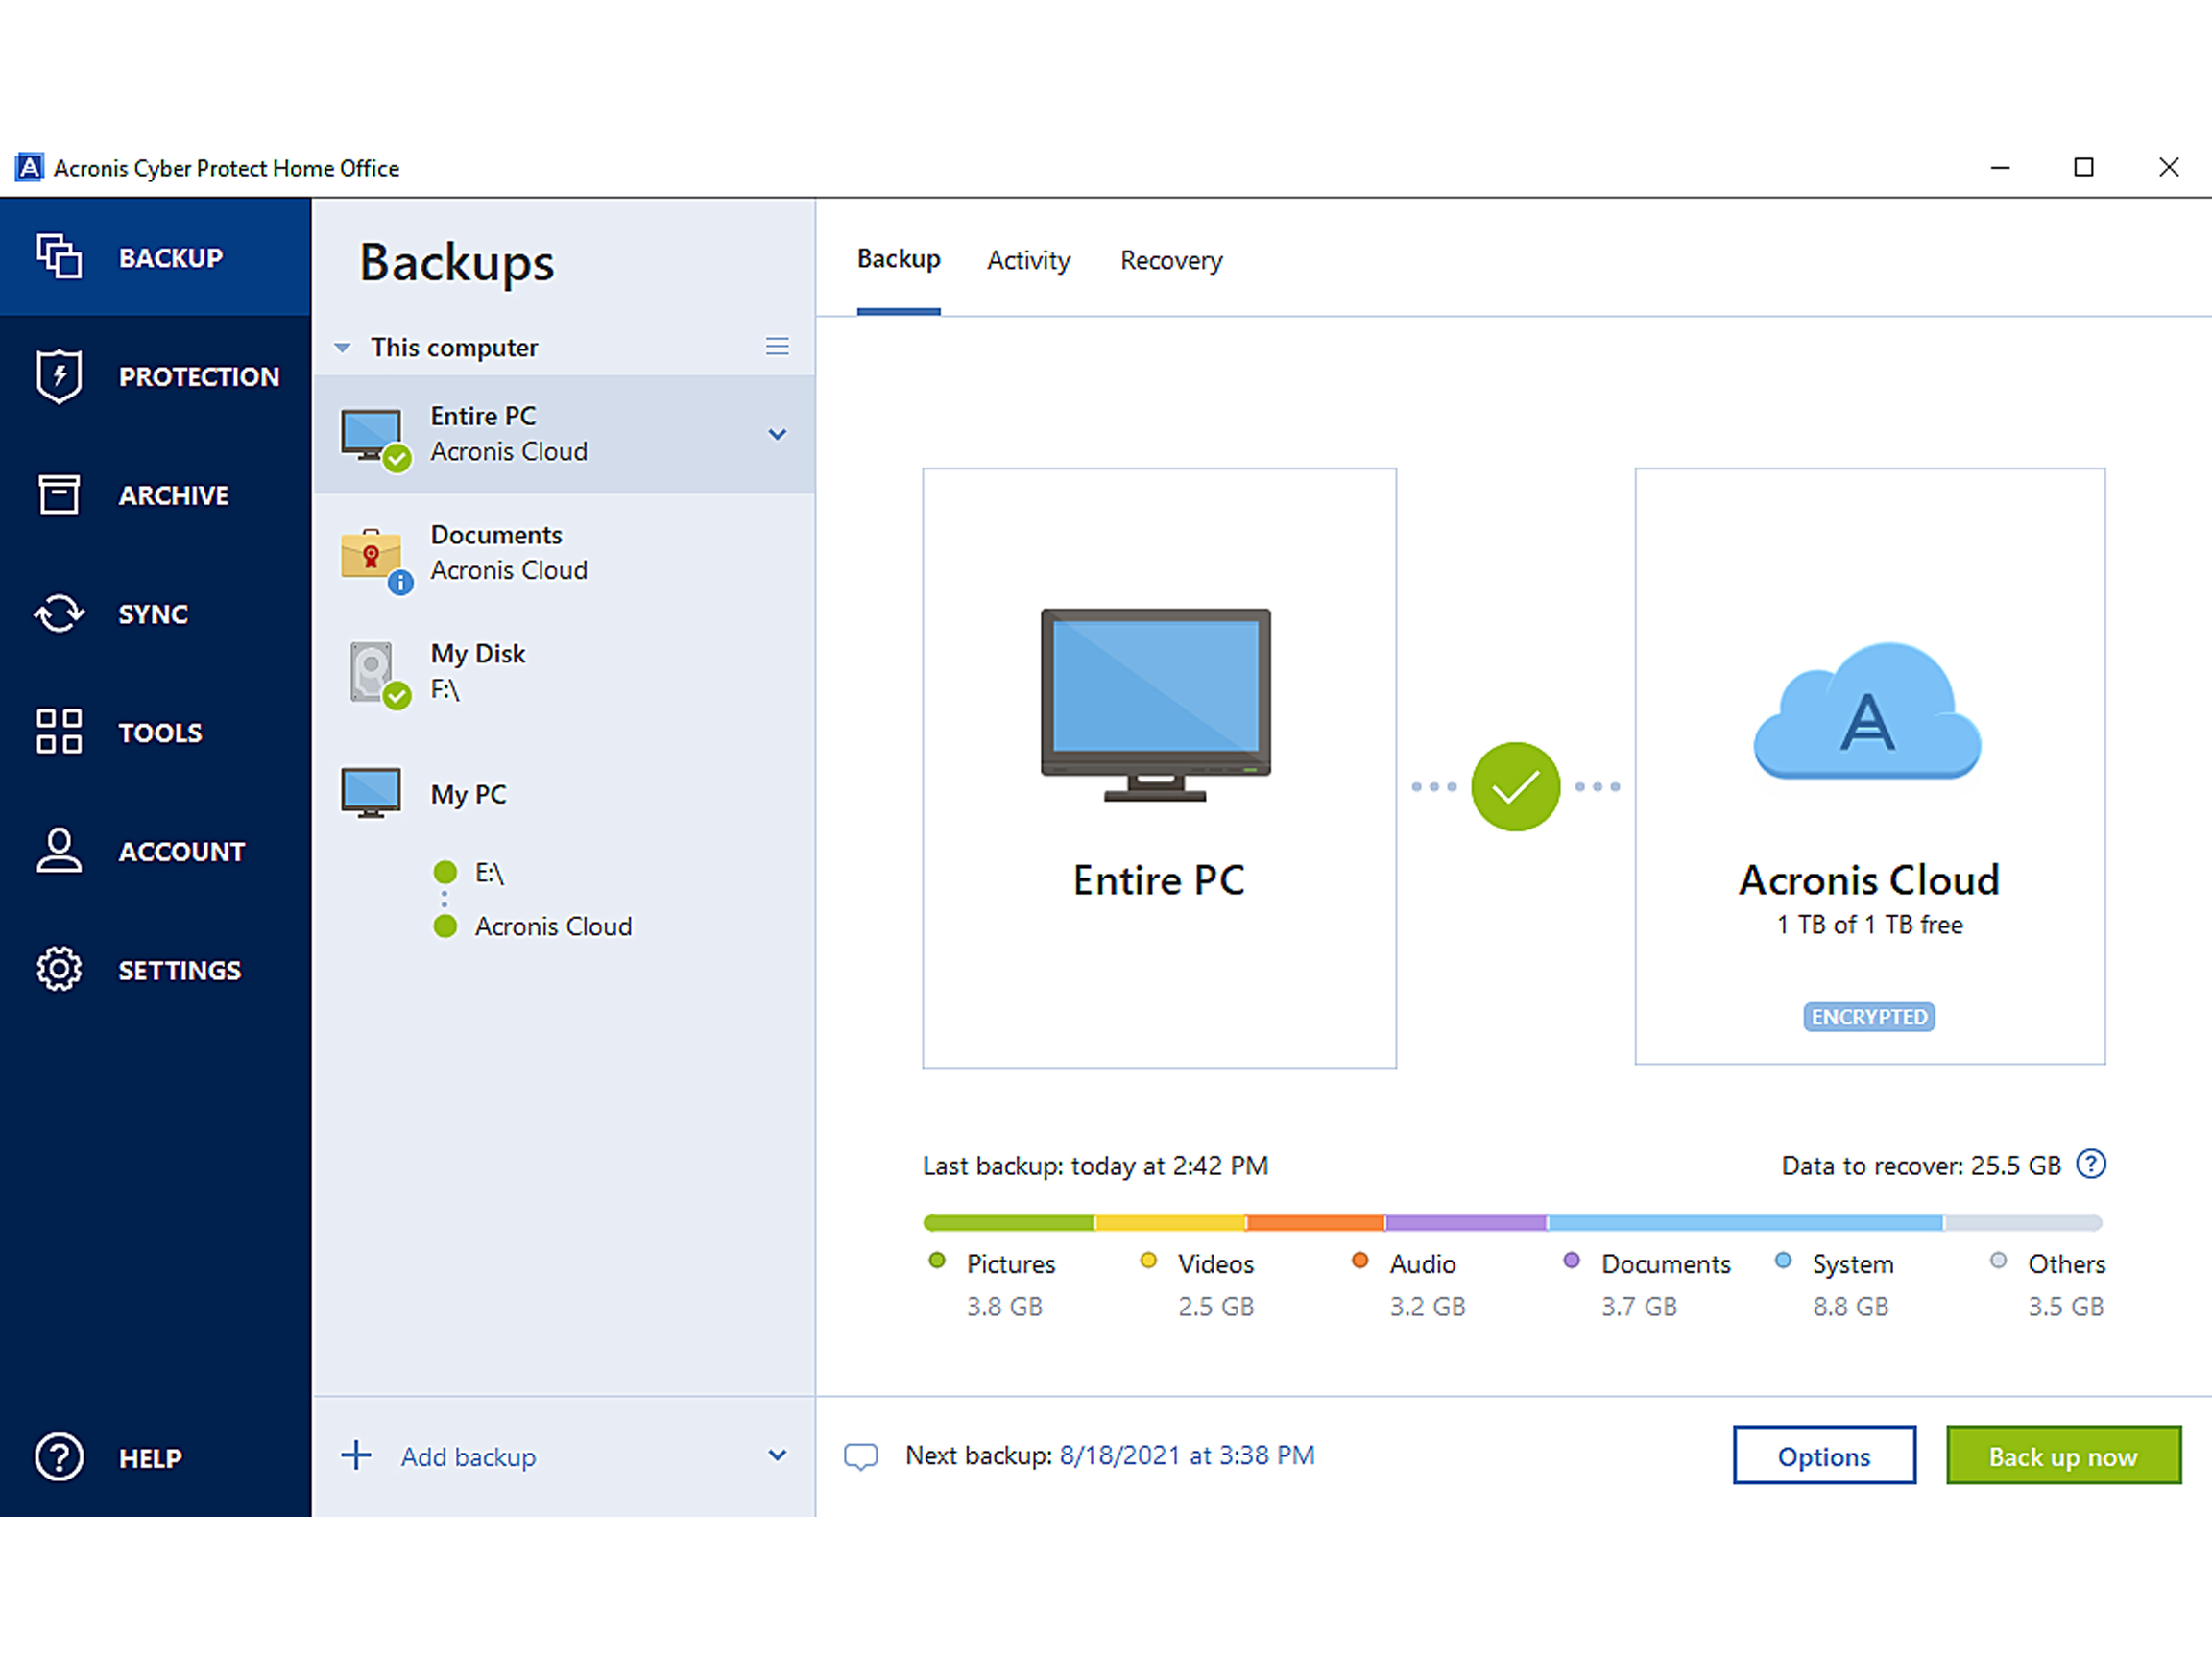Open the Protection shield icon
The height and width of the screenshot is (1659, 2212).
pos(59,376)
